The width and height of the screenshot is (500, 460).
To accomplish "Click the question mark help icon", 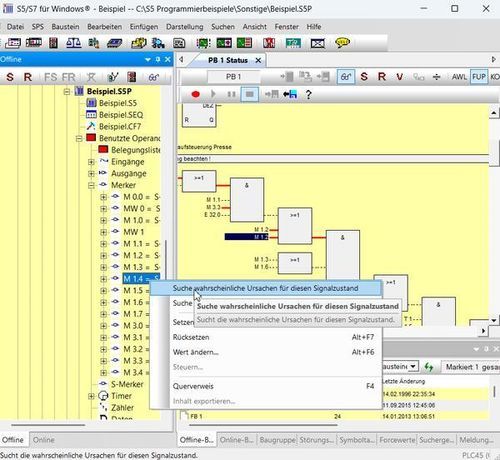I will pyautogui.click(x=308, y=95).
